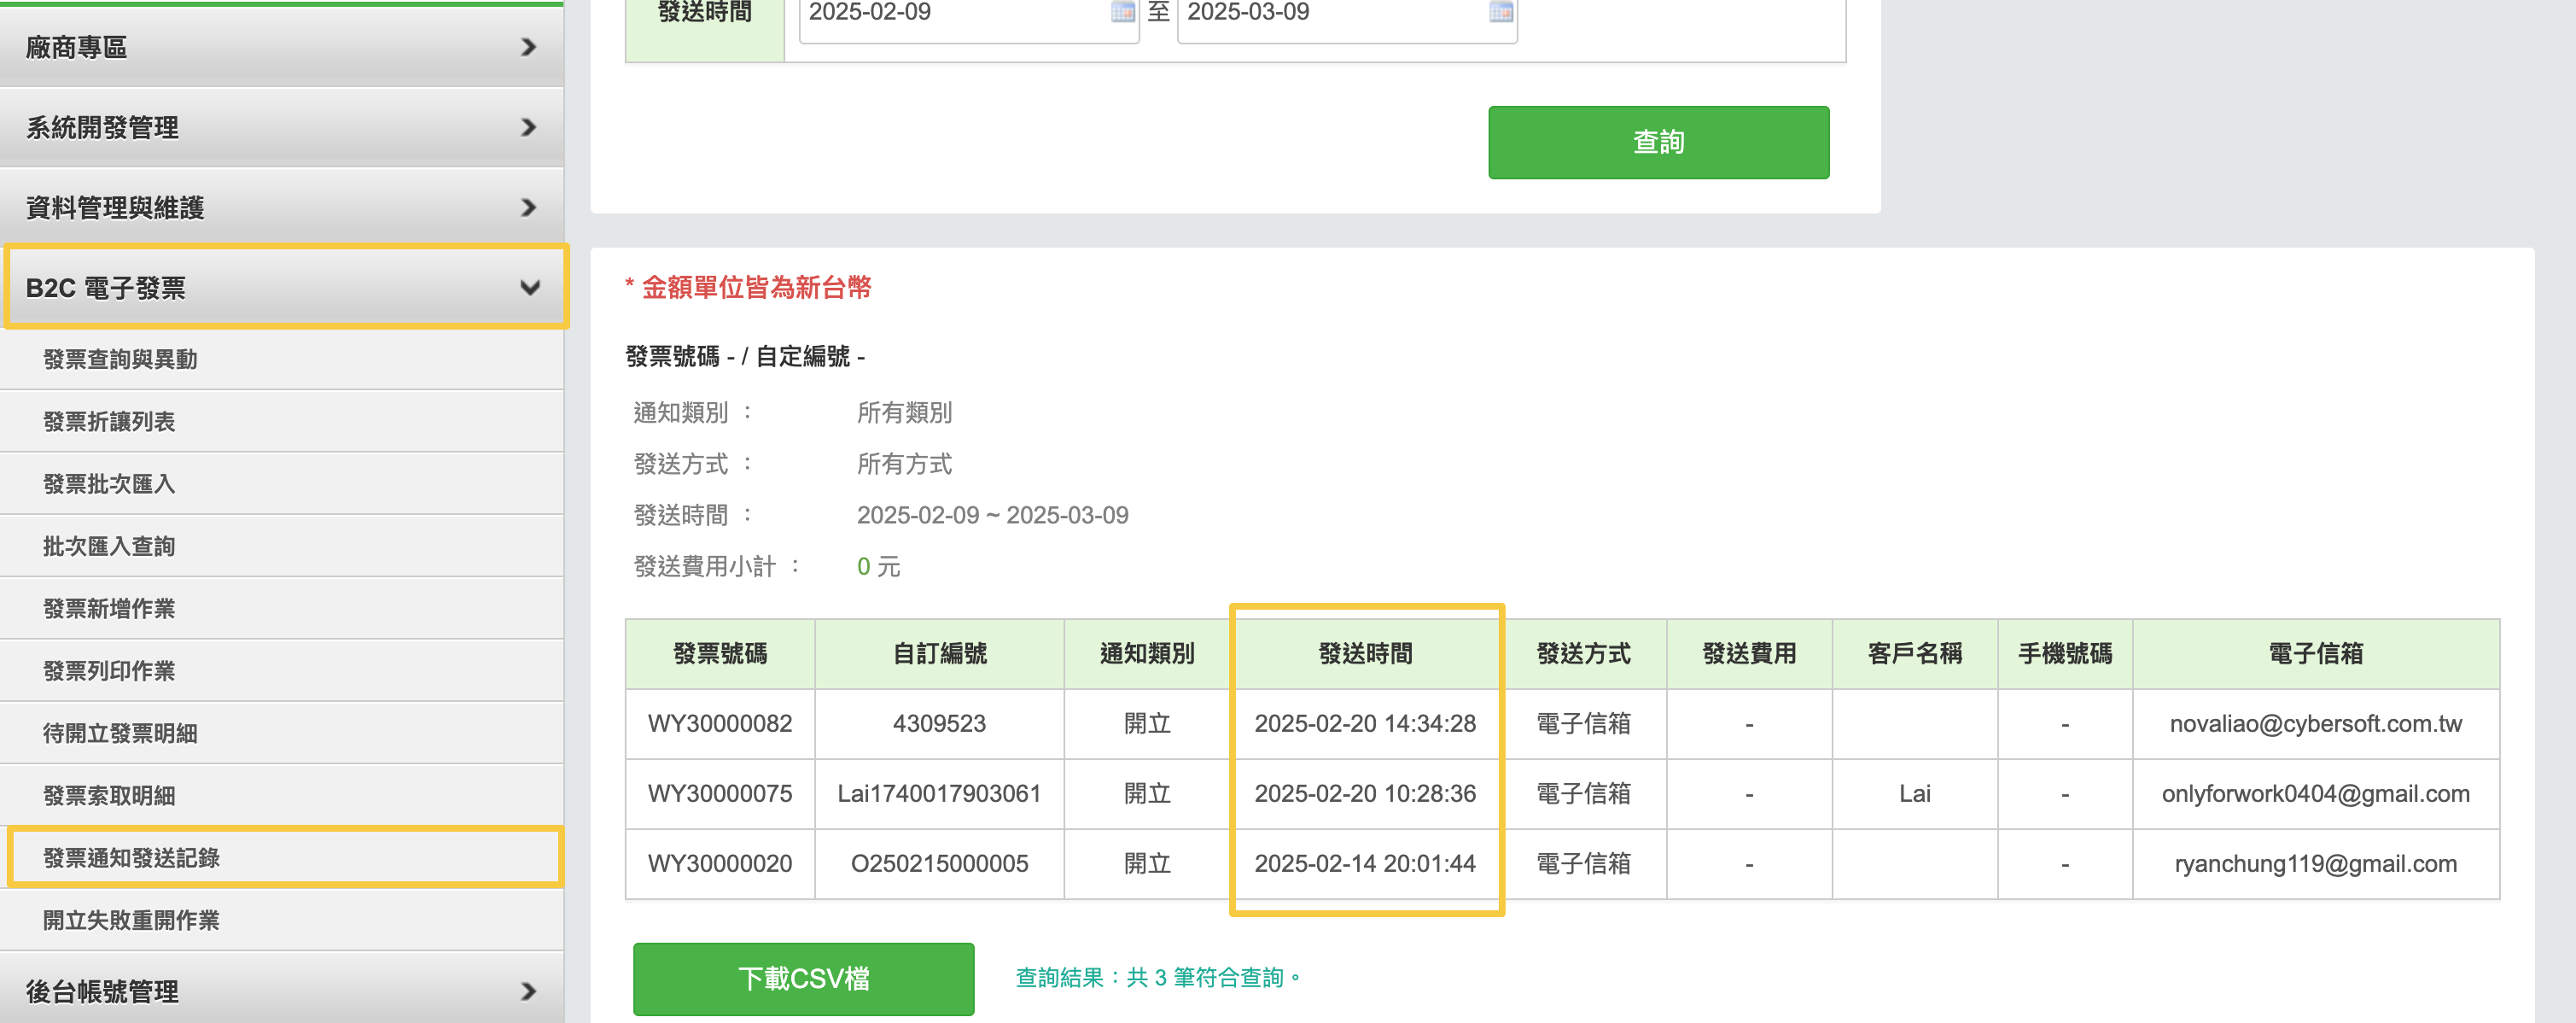
Task: Click custom number Lai1740017903061 cell
Action: click(939, 793)
